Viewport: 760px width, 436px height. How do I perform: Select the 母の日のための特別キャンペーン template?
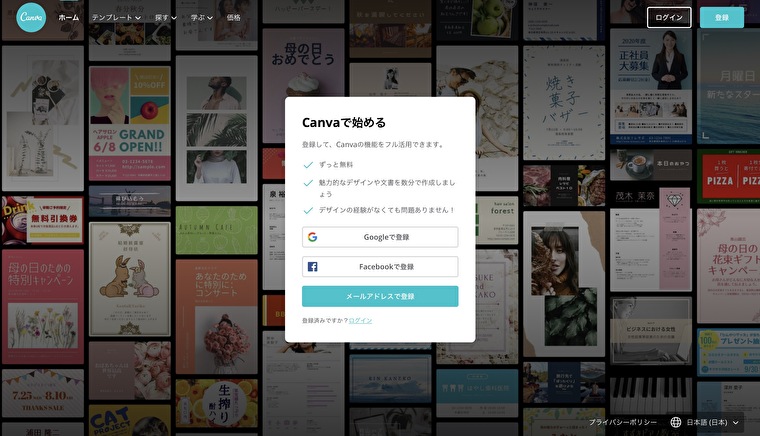pyautogui.click(x=43, y=307)
